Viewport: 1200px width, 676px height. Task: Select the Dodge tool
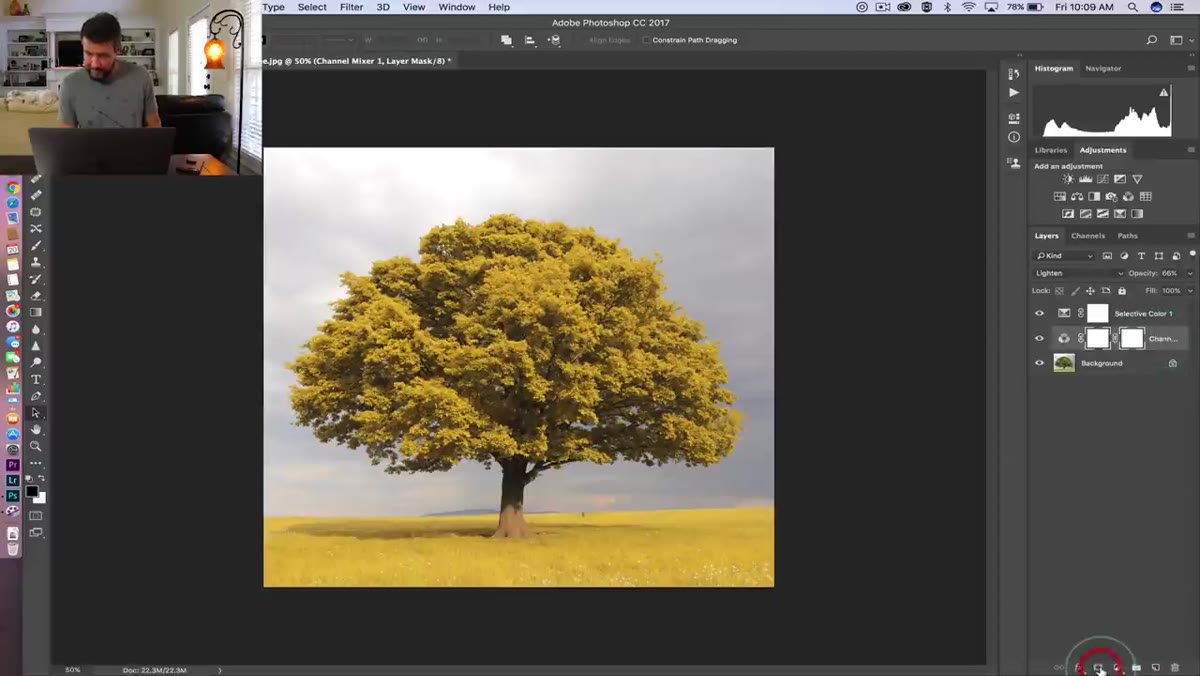click(x=36, y=362)
